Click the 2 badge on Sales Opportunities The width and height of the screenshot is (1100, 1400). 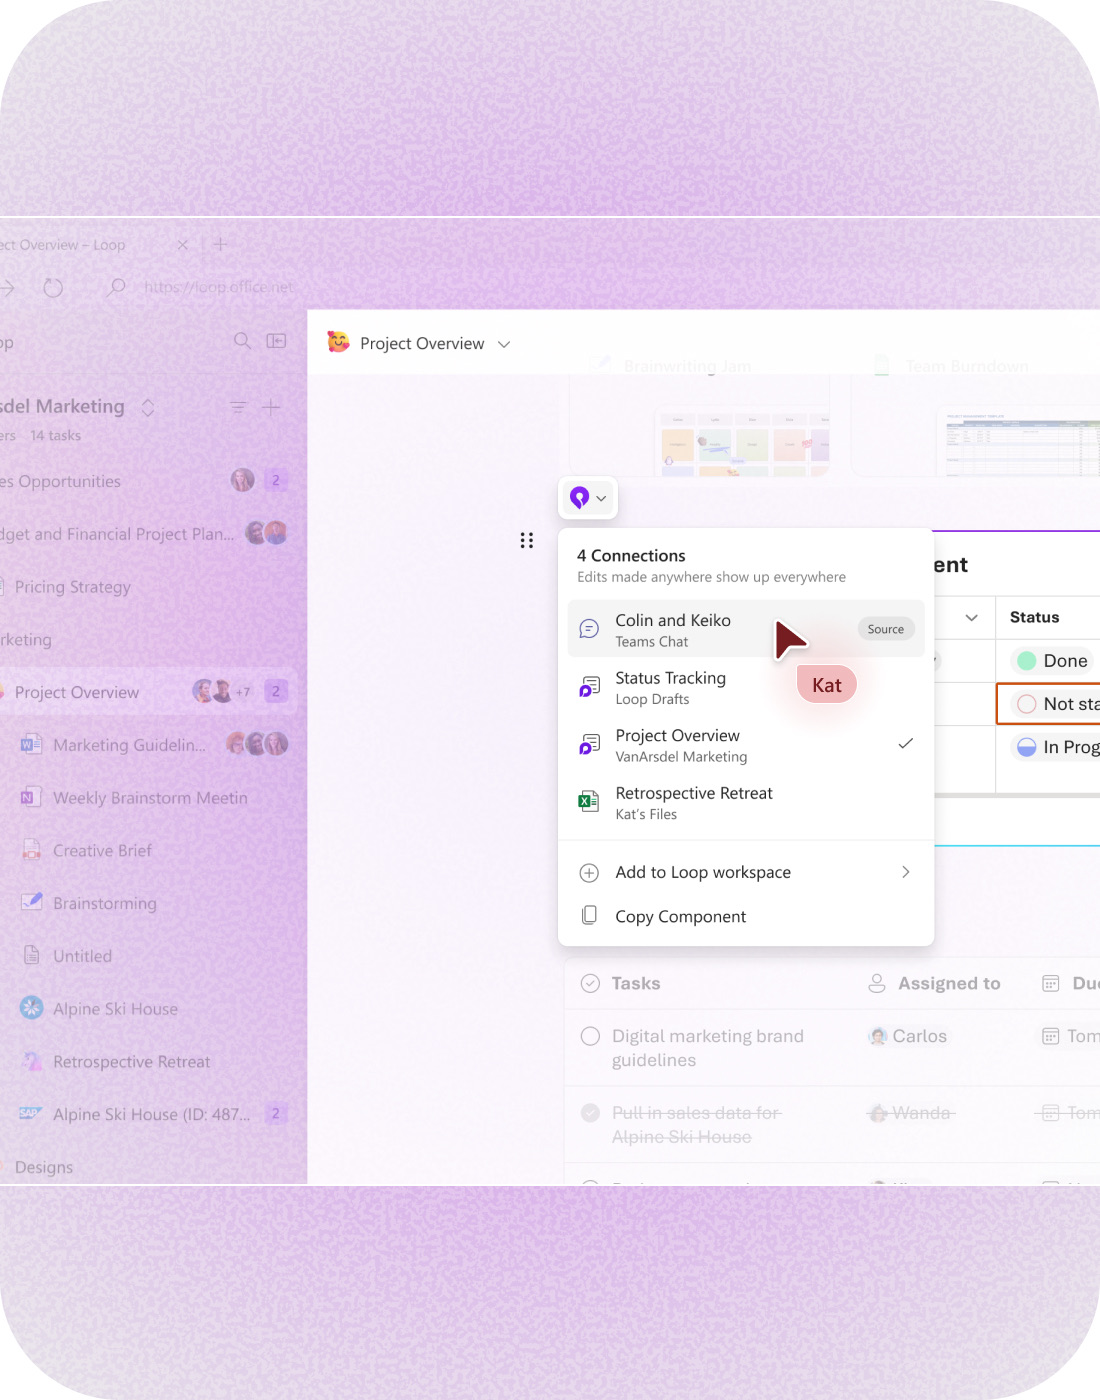(276, 480)
